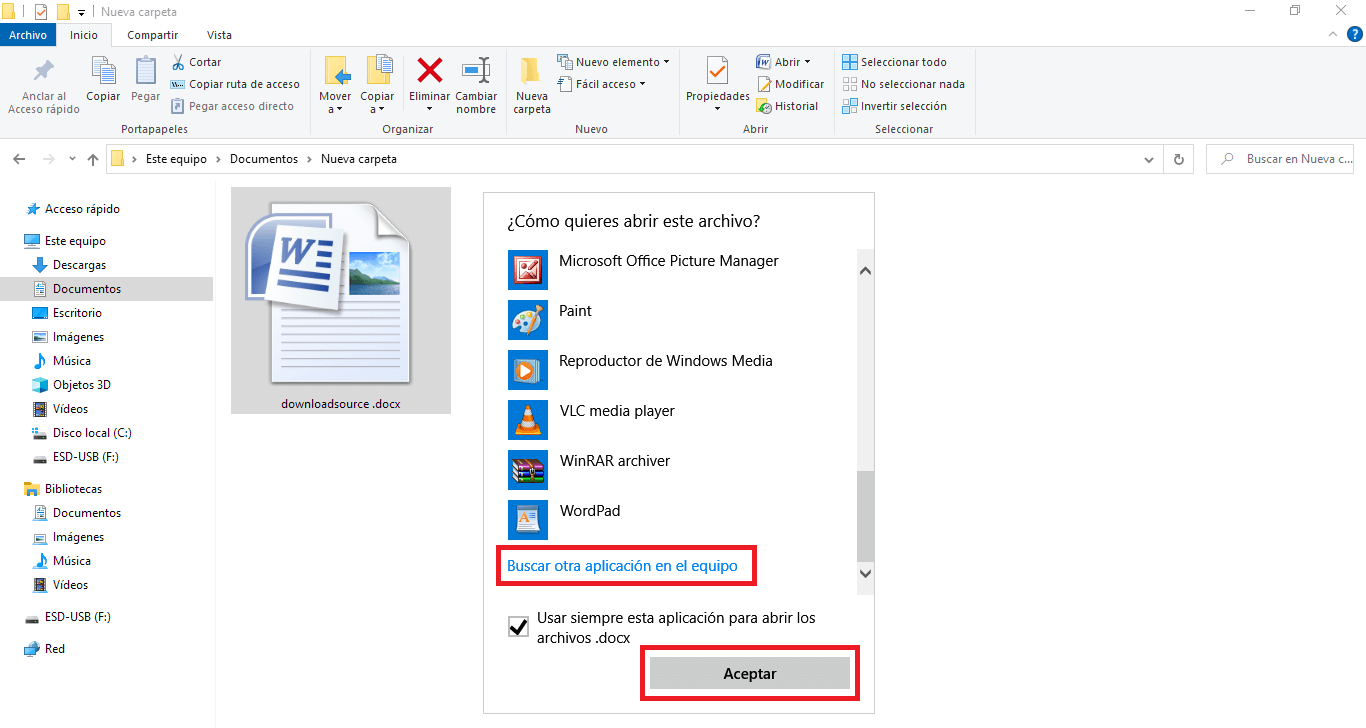Screen dimensions: 1366x728
Task: Open the Archivo menu tab
Action: pyautogui.click(x=28, y=35)
